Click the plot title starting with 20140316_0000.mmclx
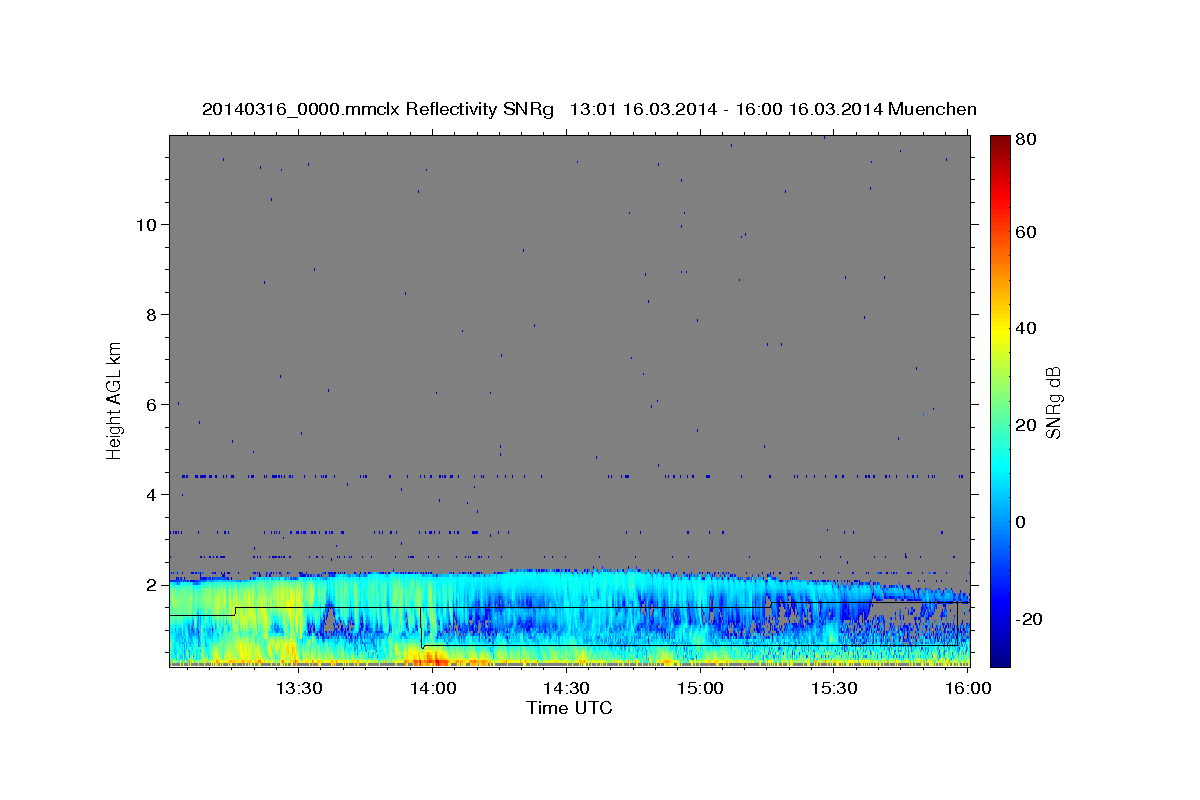This screenshot has height=800, width=1200. tap(589, 109)
